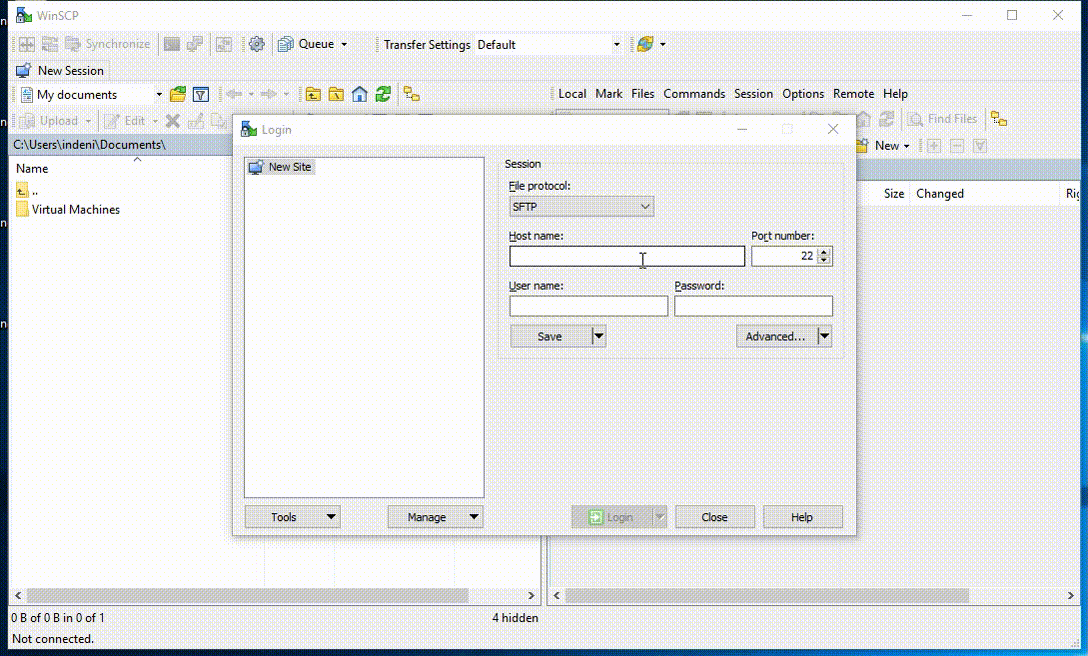The height and width of the screenshot is (656, 1088).
Task: Open the File protocol SFTP dropdown
Action: [x=581, y=207]
